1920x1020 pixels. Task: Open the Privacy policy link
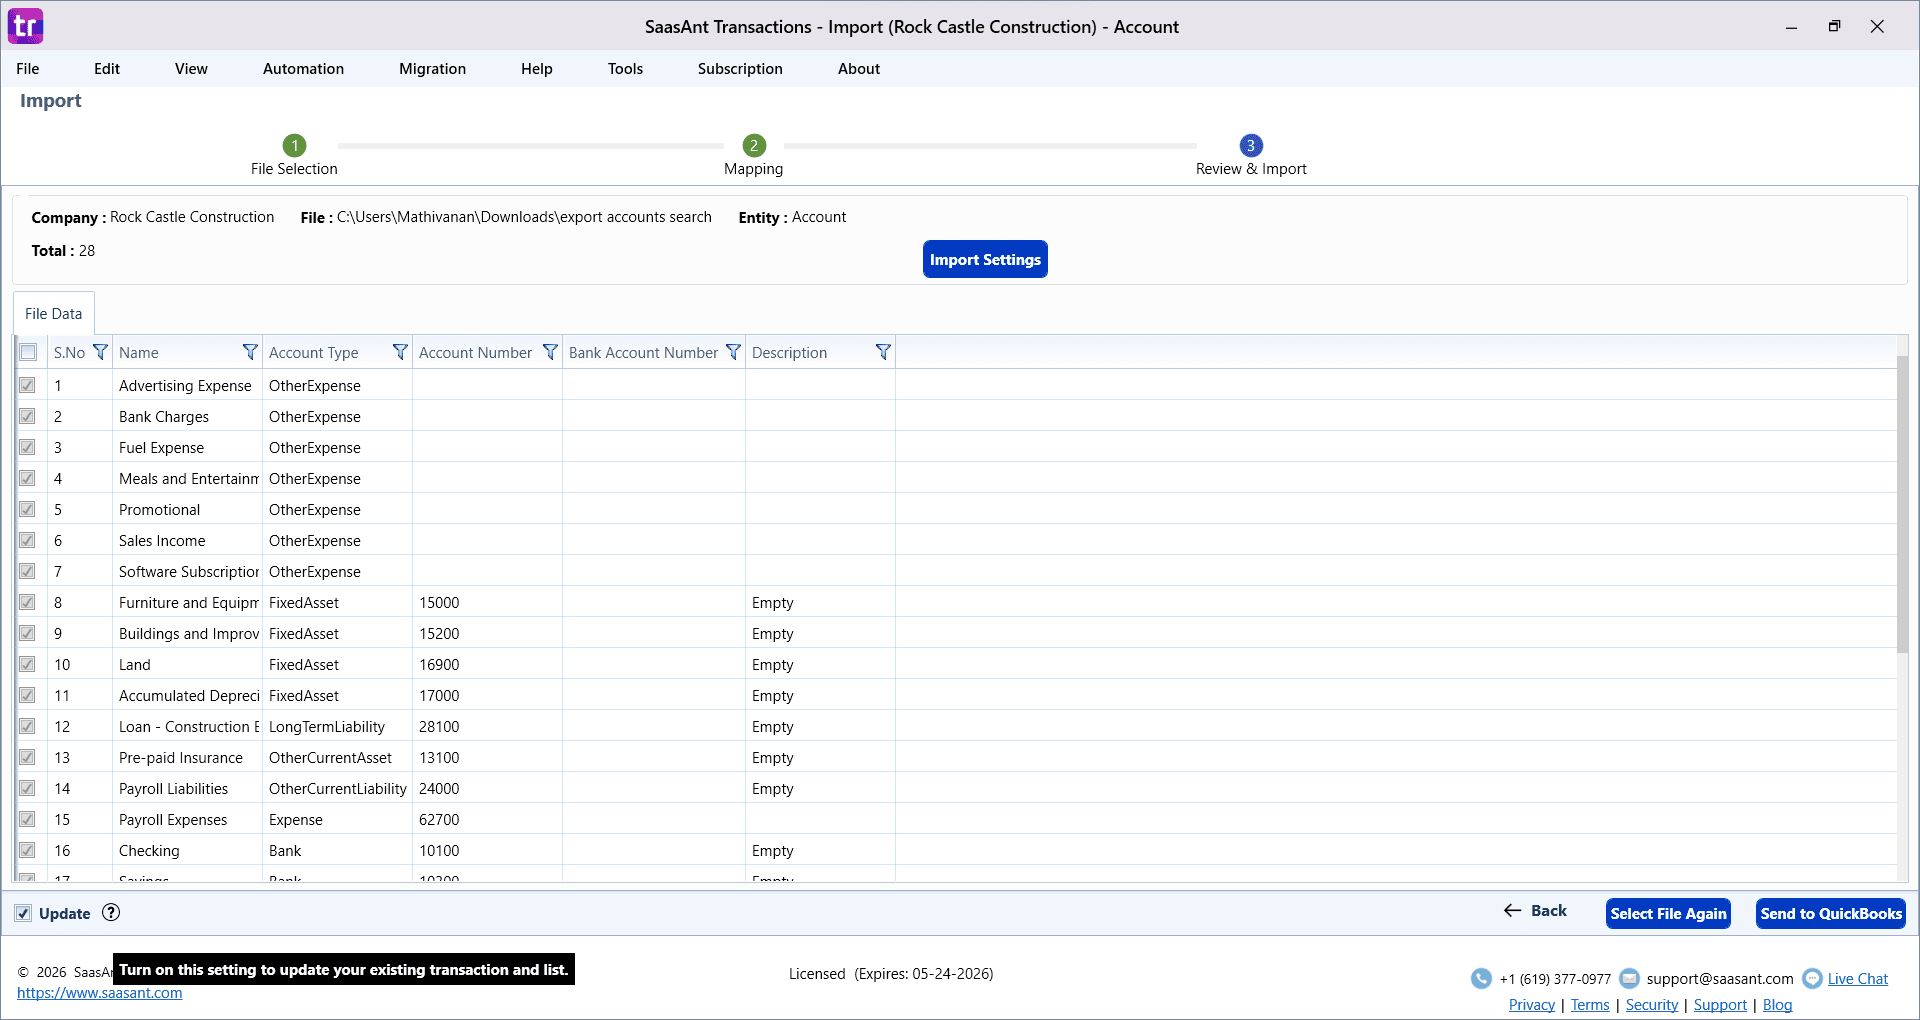click(x=1531, y=1004)
